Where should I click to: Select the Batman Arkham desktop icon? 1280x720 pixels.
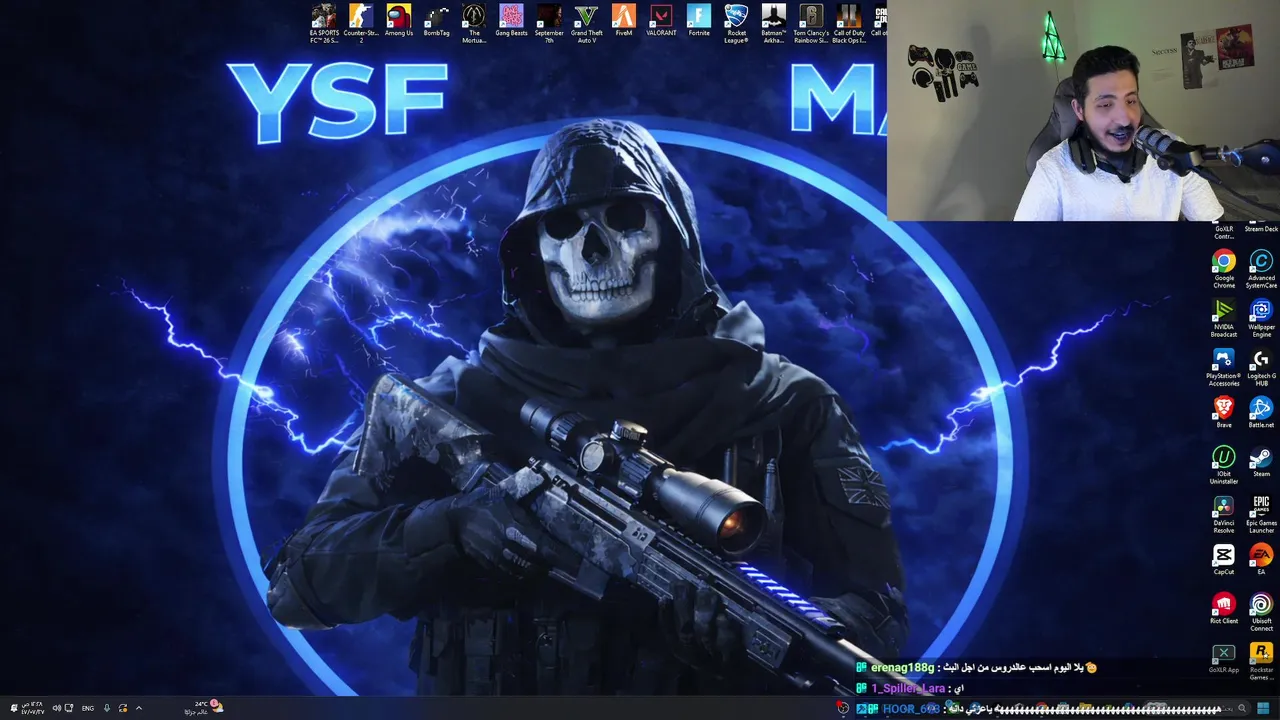click(774, 23)
